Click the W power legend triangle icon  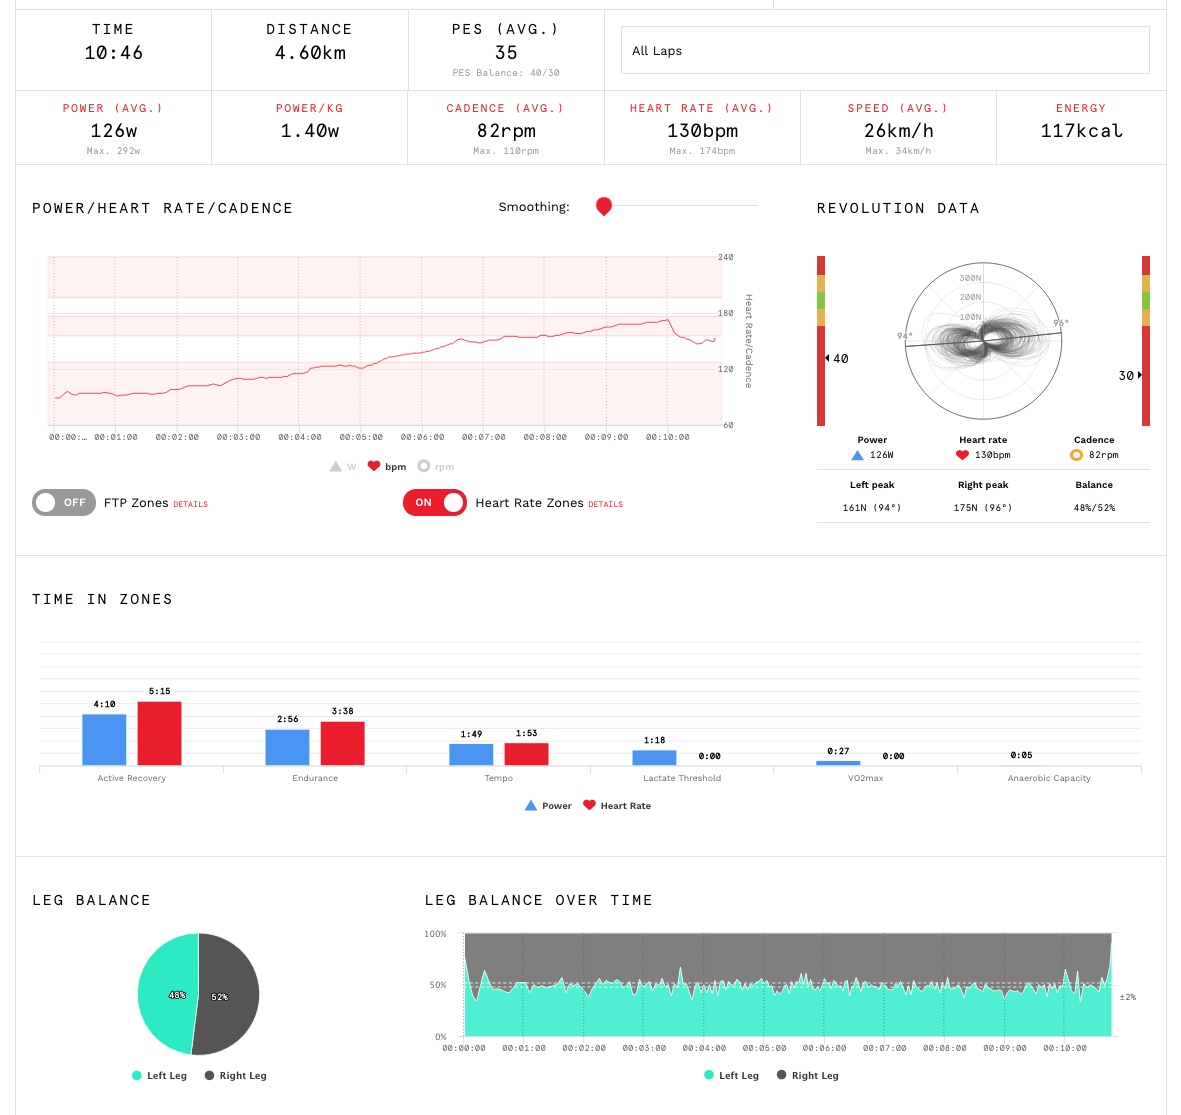click(x=336, y=467)
